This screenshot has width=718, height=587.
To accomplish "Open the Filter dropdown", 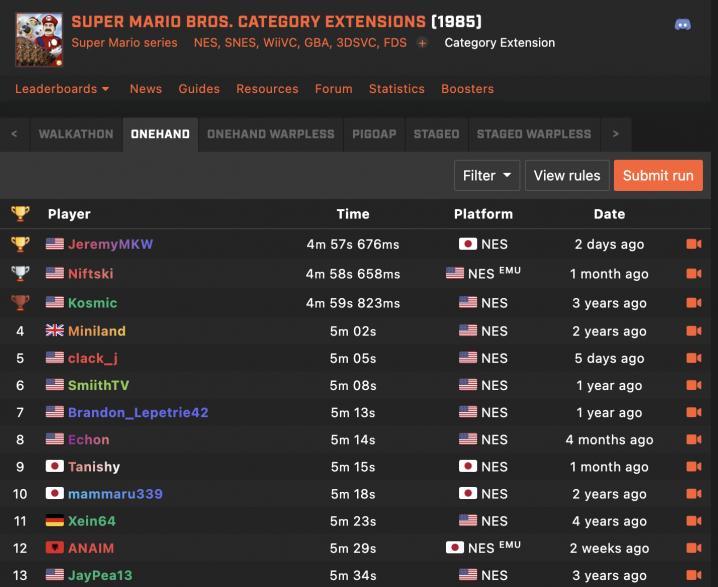I will click(x=487, y=175).
